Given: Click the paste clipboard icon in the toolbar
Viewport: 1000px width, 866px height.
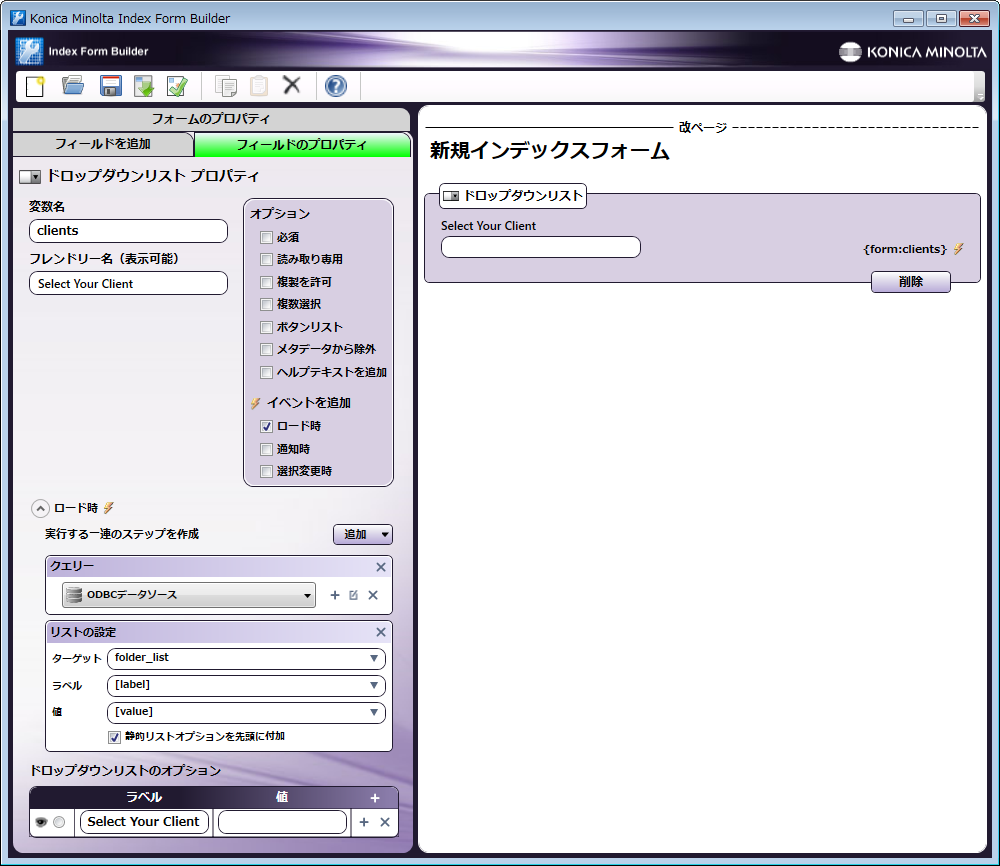Looking at the screenshot, I should [x=259, y=86].
